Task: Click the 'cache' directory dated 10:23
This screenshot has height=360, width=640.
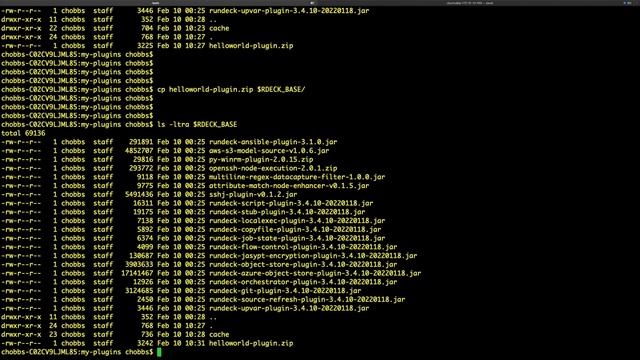Action: [x=219, y=28]
